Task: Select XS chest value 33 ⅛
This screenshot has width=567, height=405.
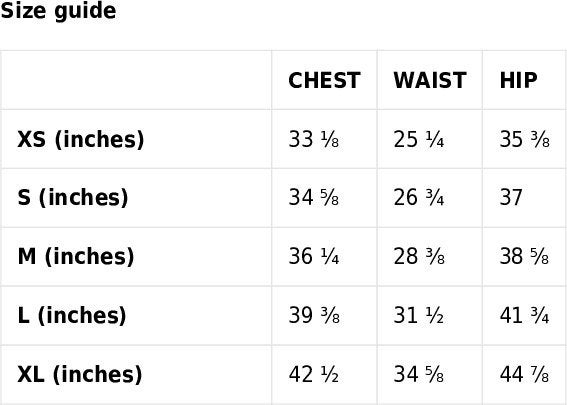Action: 314,139
